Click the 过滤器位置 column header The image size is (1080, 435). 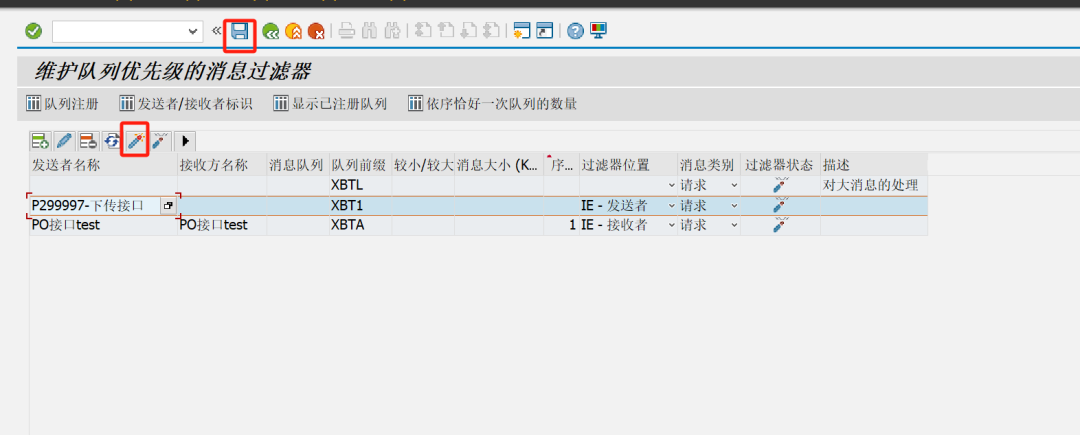[628, 165]
